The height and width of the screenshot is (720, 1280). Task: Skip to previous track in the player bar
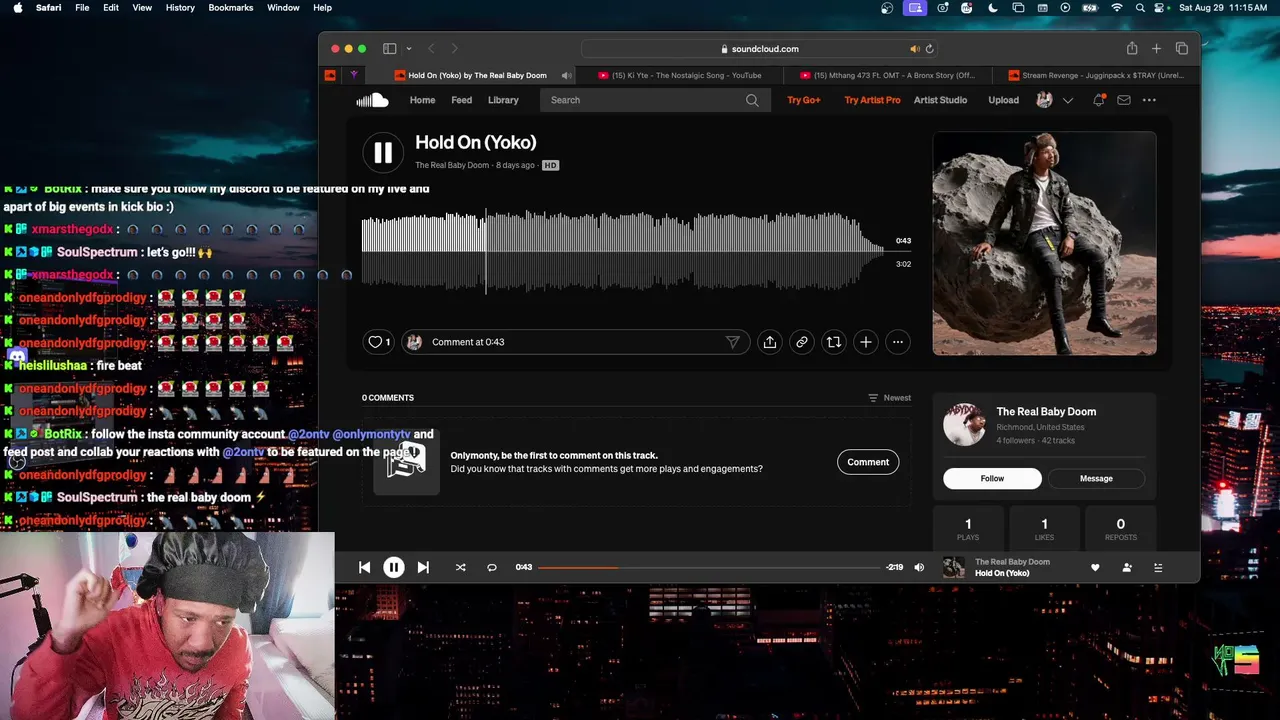[364, 567]
